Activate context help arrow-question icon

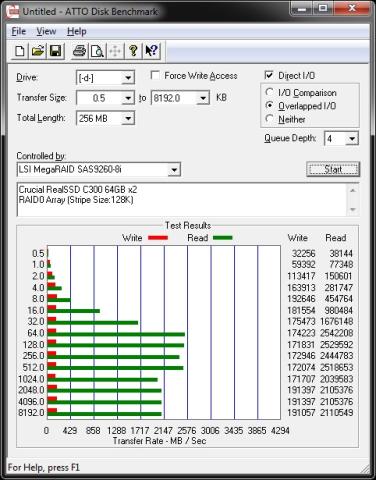click(151, 52)
